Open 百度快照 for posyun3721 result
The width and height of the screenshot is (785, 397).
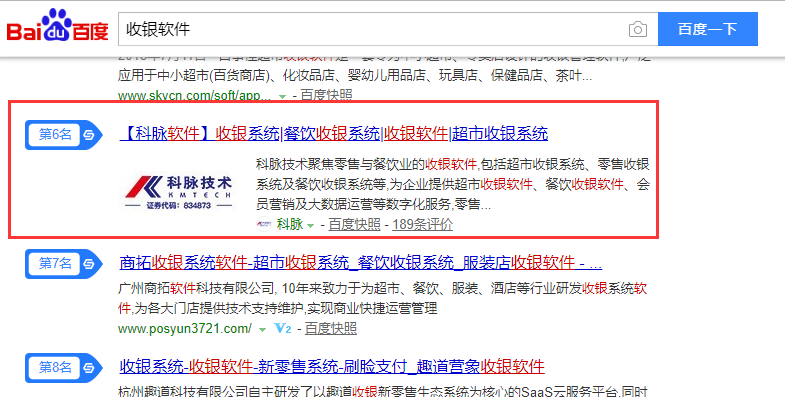(x=331, y=328)
